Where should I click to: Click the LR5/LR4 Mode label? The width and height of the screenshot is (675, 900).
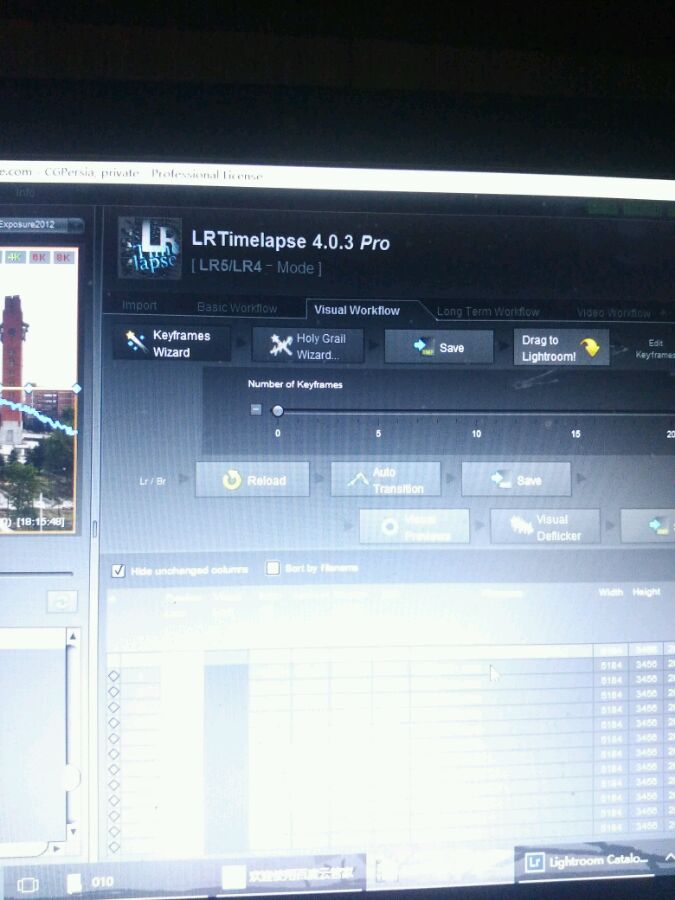tap(256, 267)
